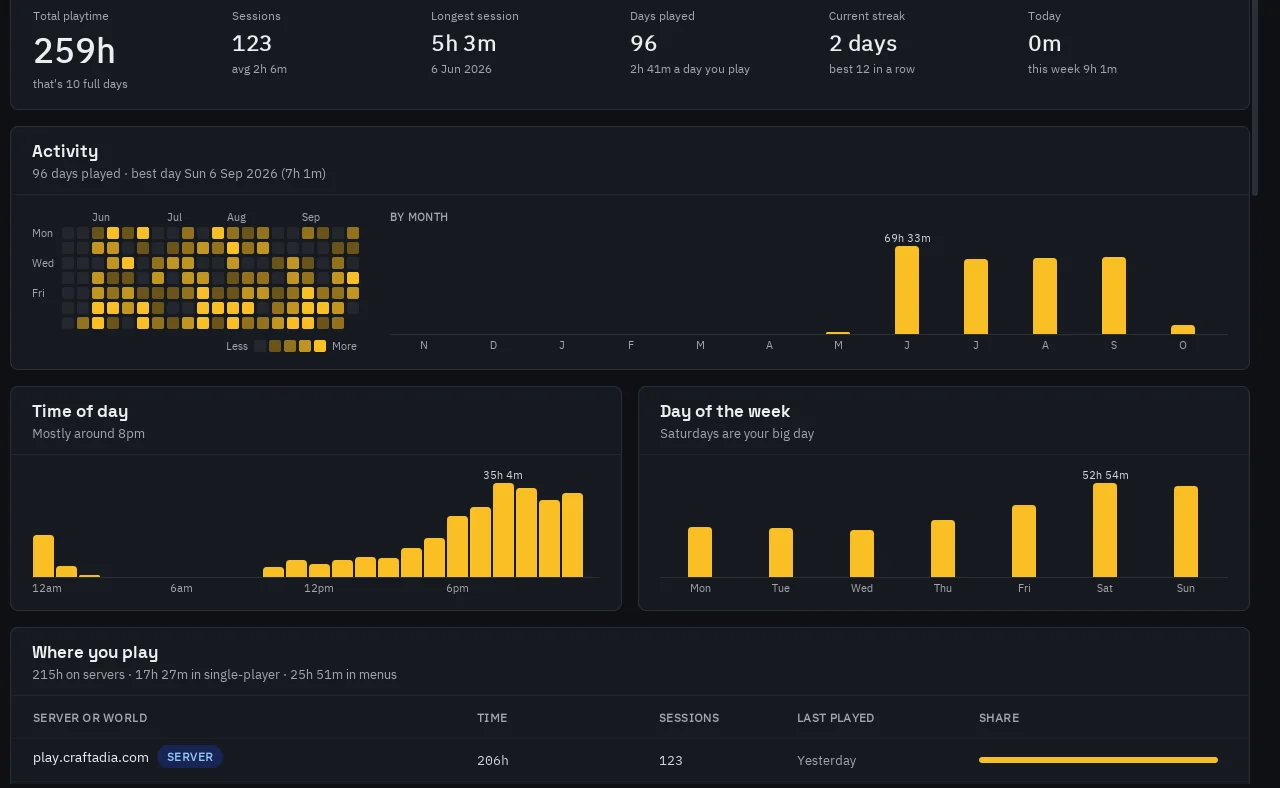Select the 12am bar in Time of day chart
This screenshot has width=1280, height=788.
(43, 556)
